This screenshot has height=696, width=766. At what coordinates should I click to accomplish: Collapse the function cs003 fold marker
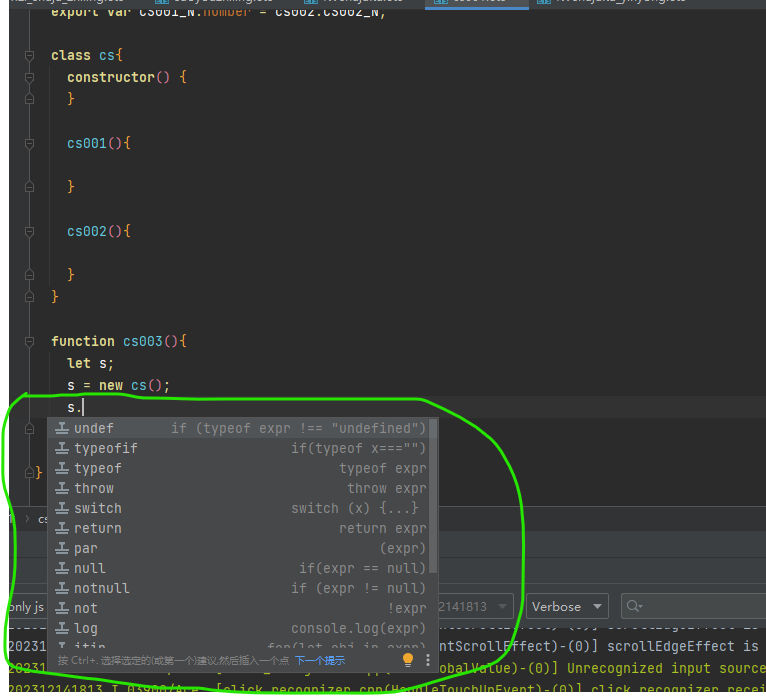click(29, 341)
